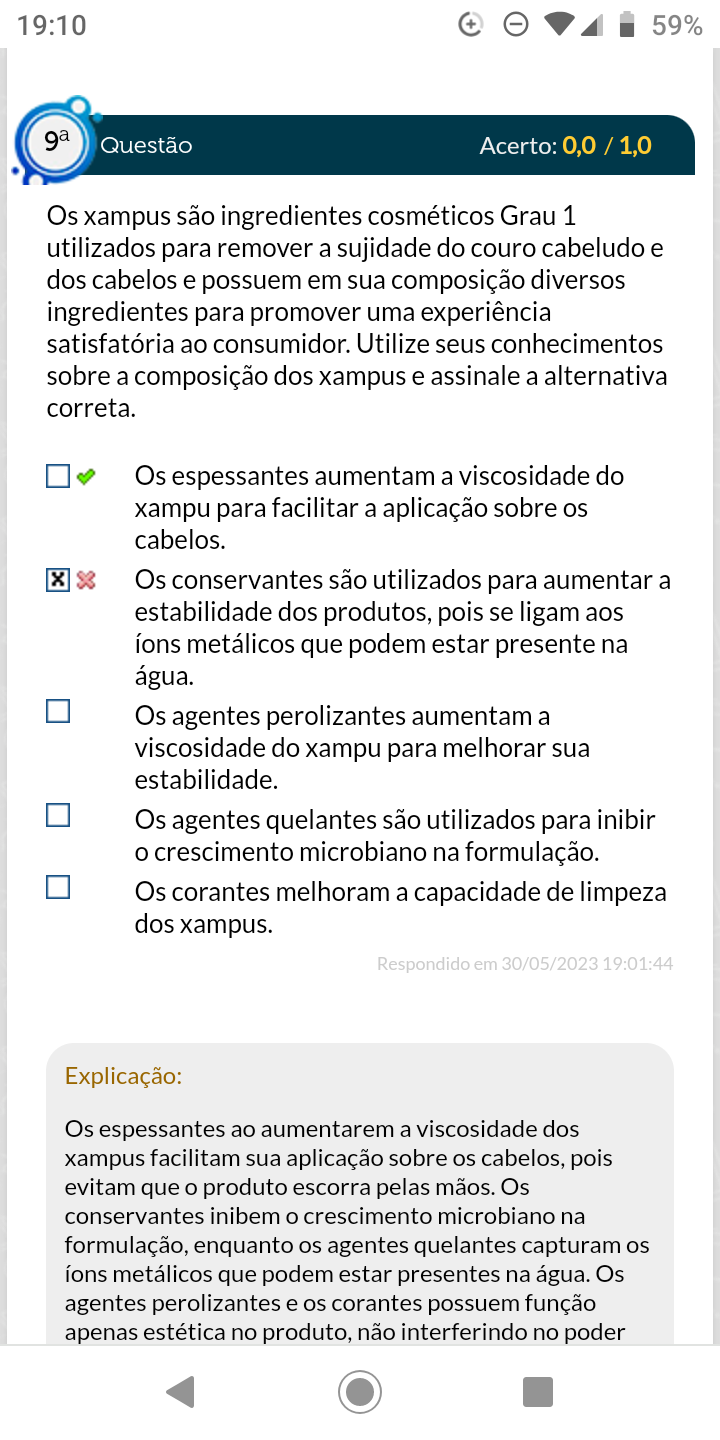This screenshot has height=1440, width=720.
Task: Select the 'Os agentes quelantes' checkbox
Action: pos(58,816)
